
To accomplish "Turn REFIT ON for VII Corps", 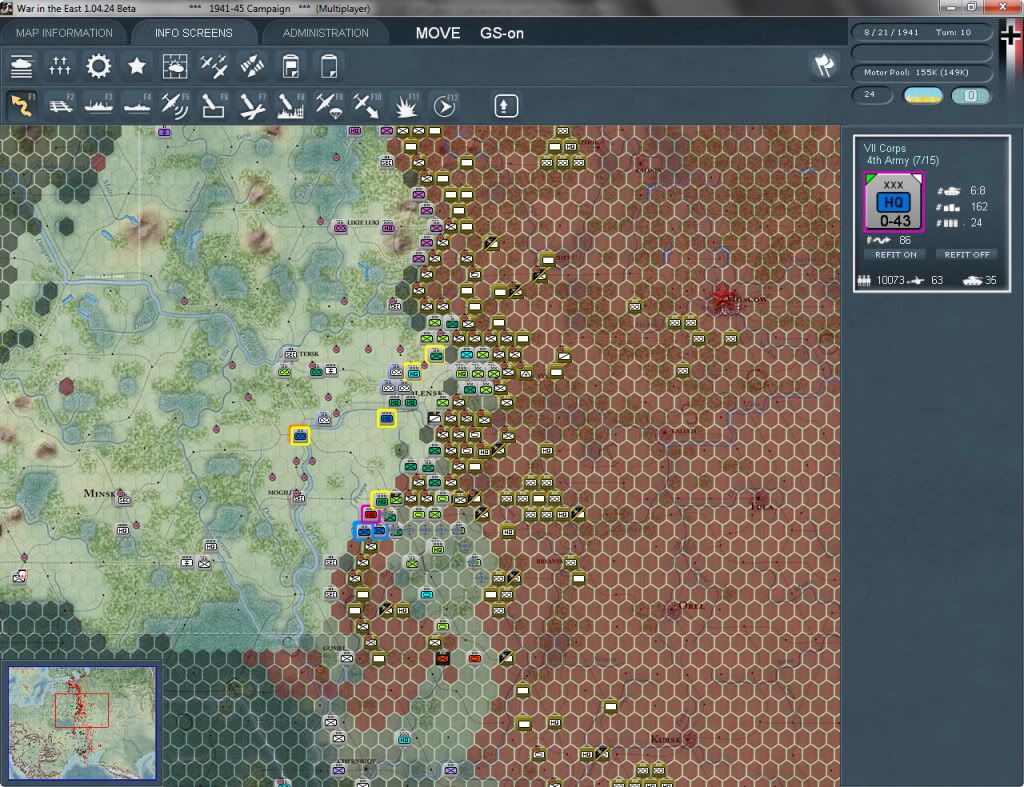I will 895,255.
